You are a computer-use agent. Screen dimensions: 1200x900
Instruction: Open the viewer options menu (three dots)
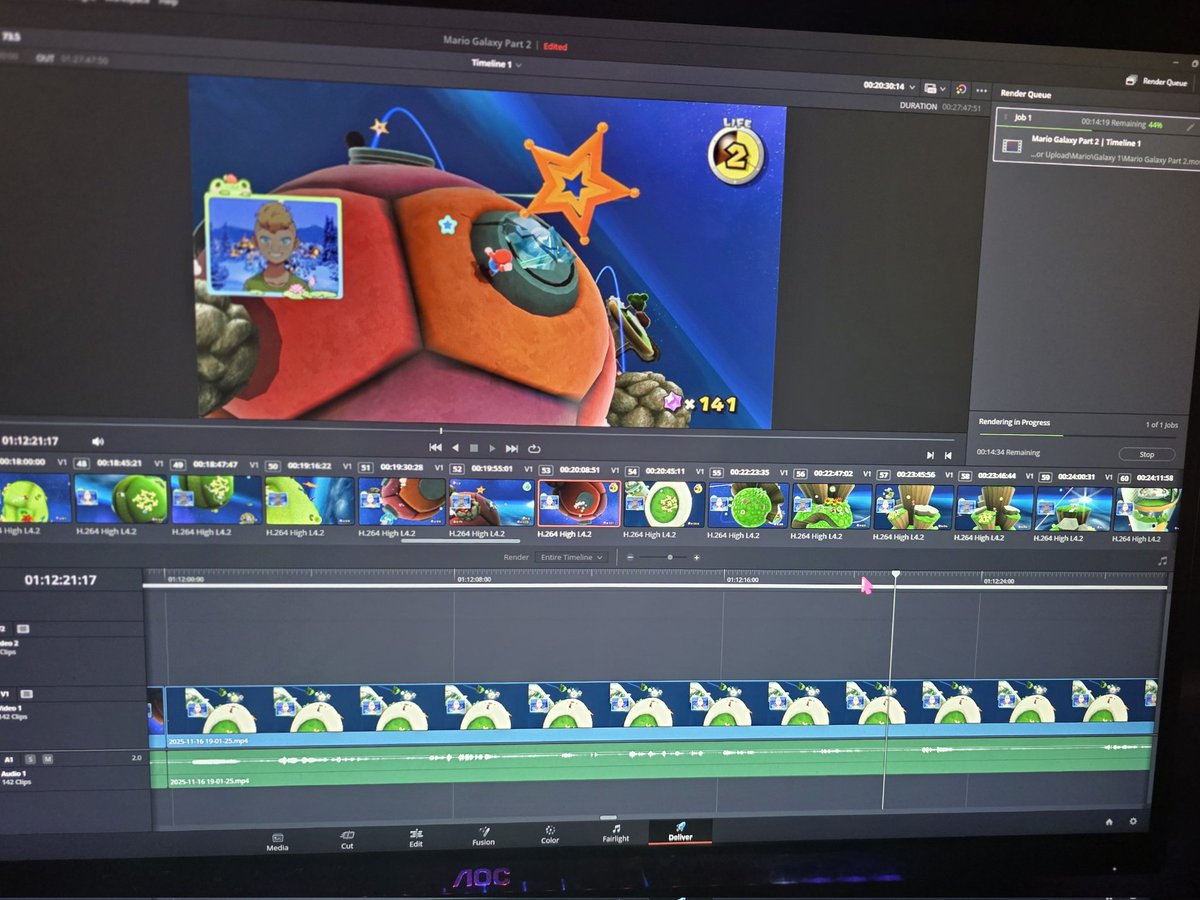click(981, 90)
